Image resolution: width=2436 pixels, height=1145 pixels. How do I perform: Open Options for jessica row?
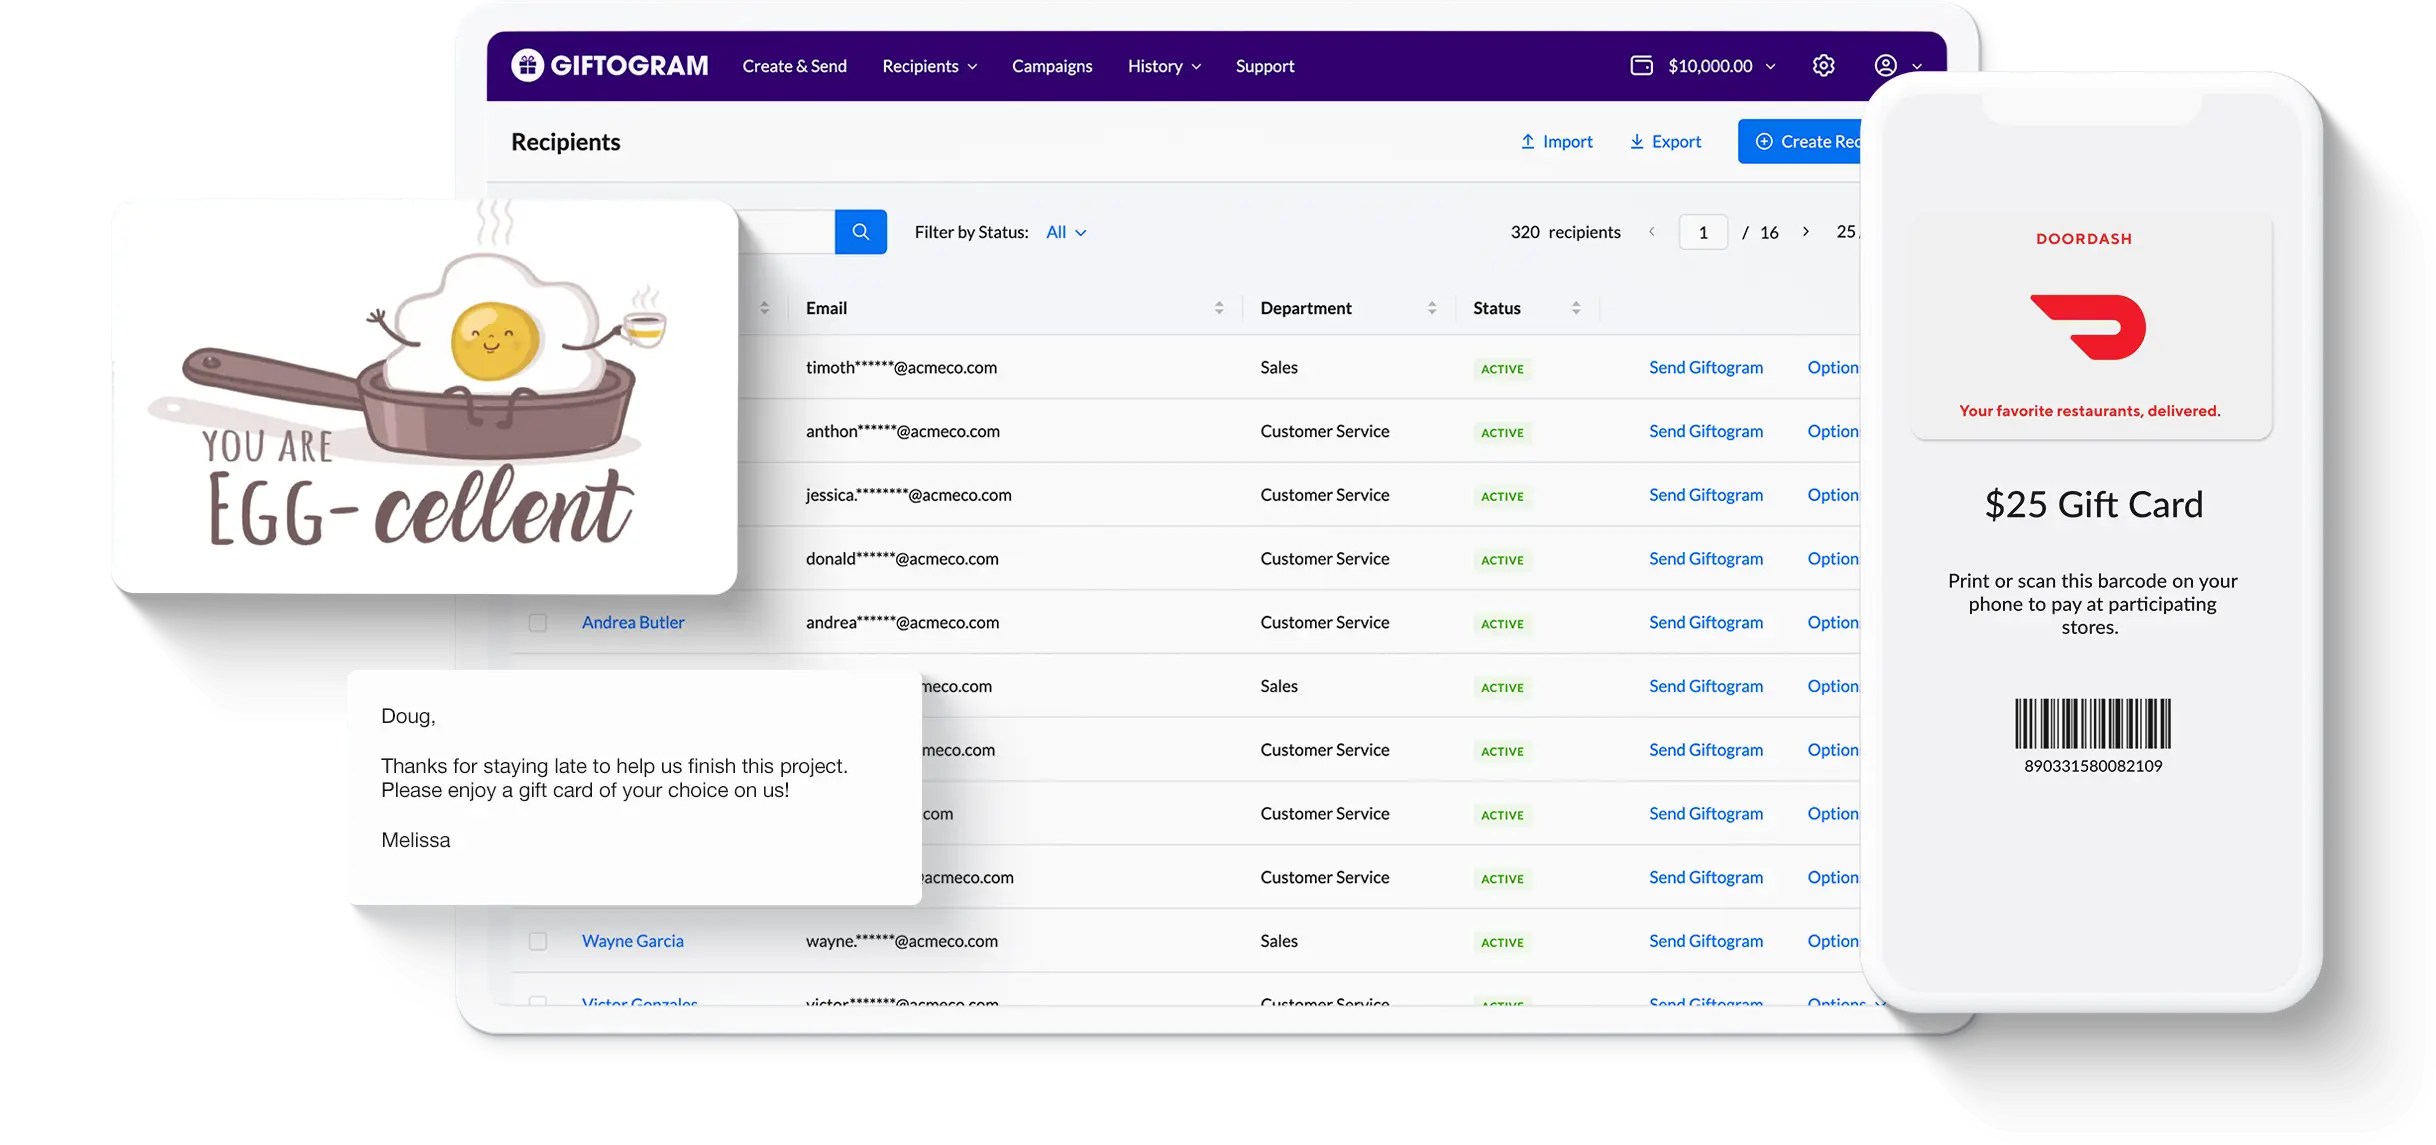(x=1833, y=495)
